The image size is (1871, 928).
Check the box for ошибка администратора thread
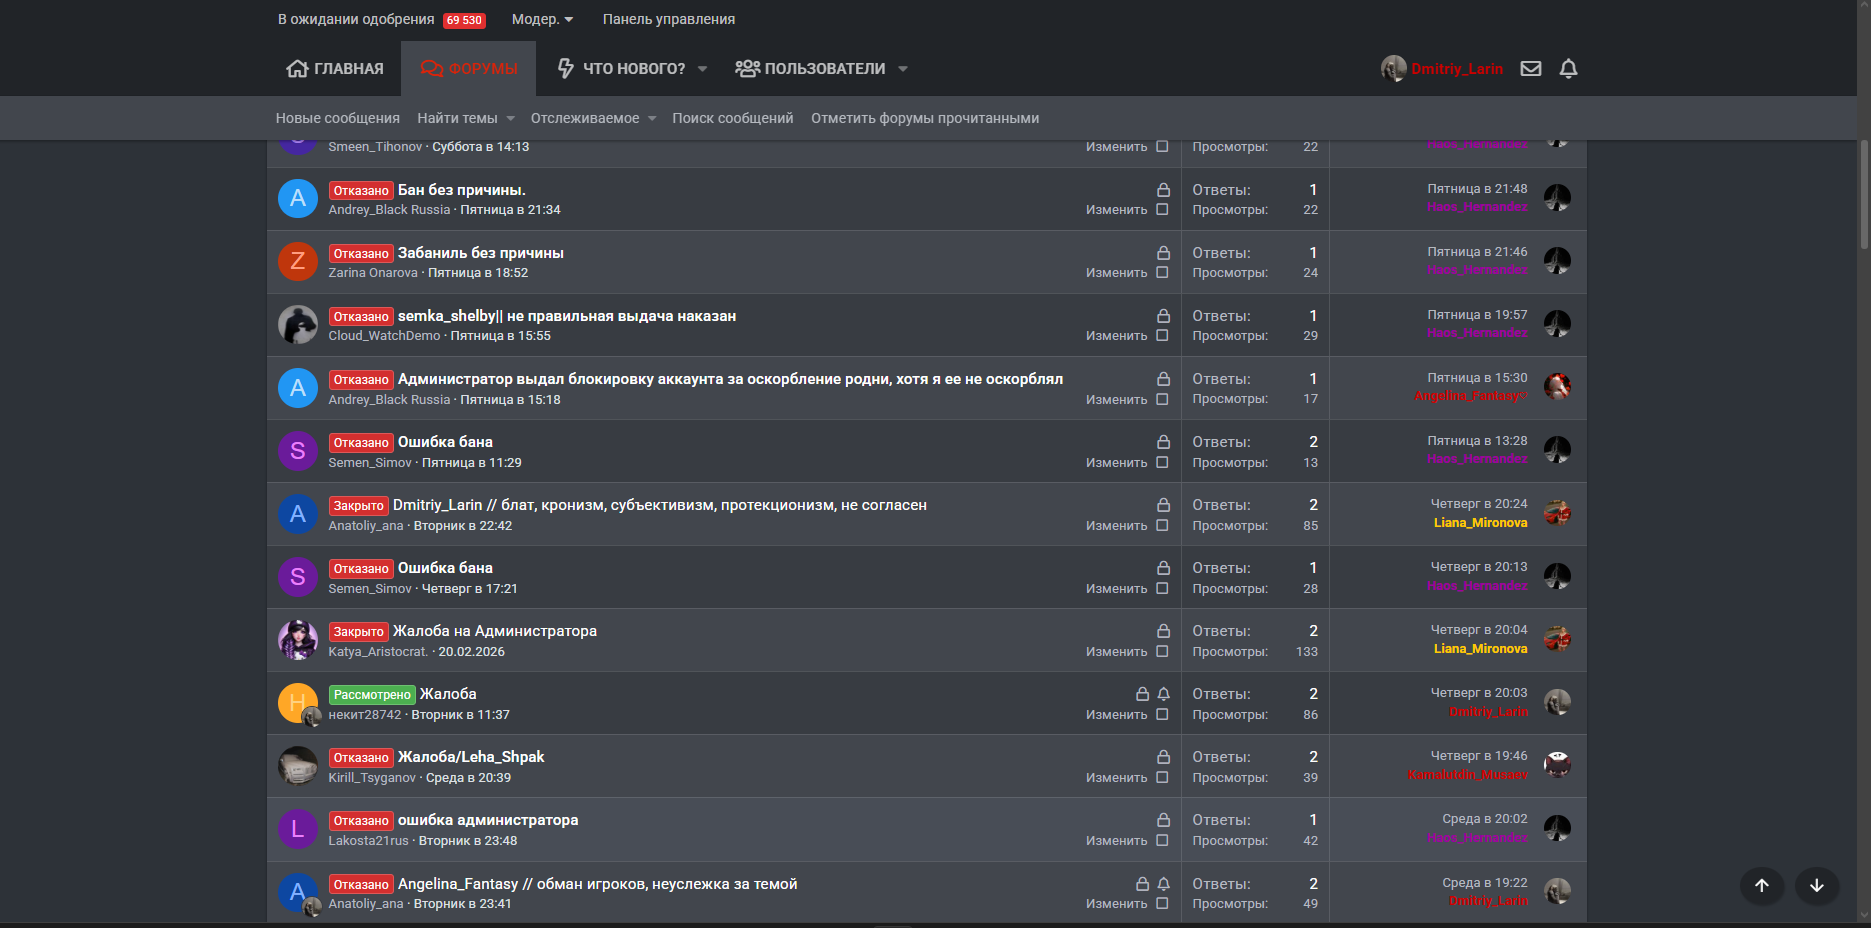tap(1162, 841)
